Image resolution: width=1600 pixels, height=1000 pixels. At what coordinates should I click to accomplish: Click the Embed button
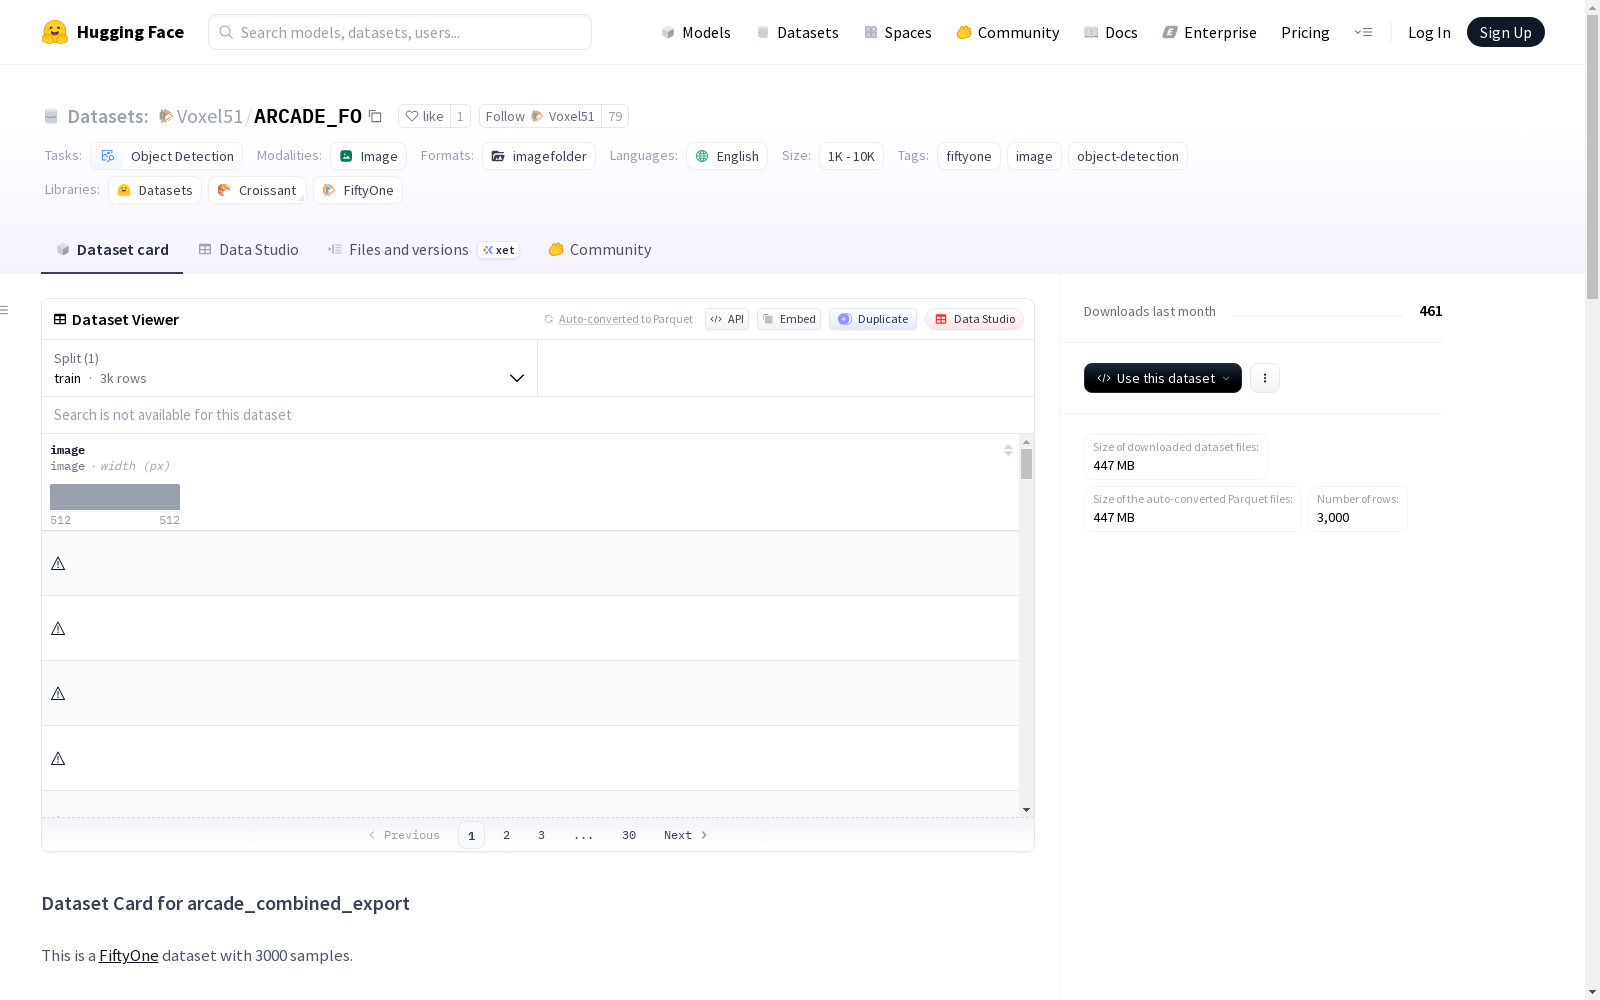tap(789, 319)
